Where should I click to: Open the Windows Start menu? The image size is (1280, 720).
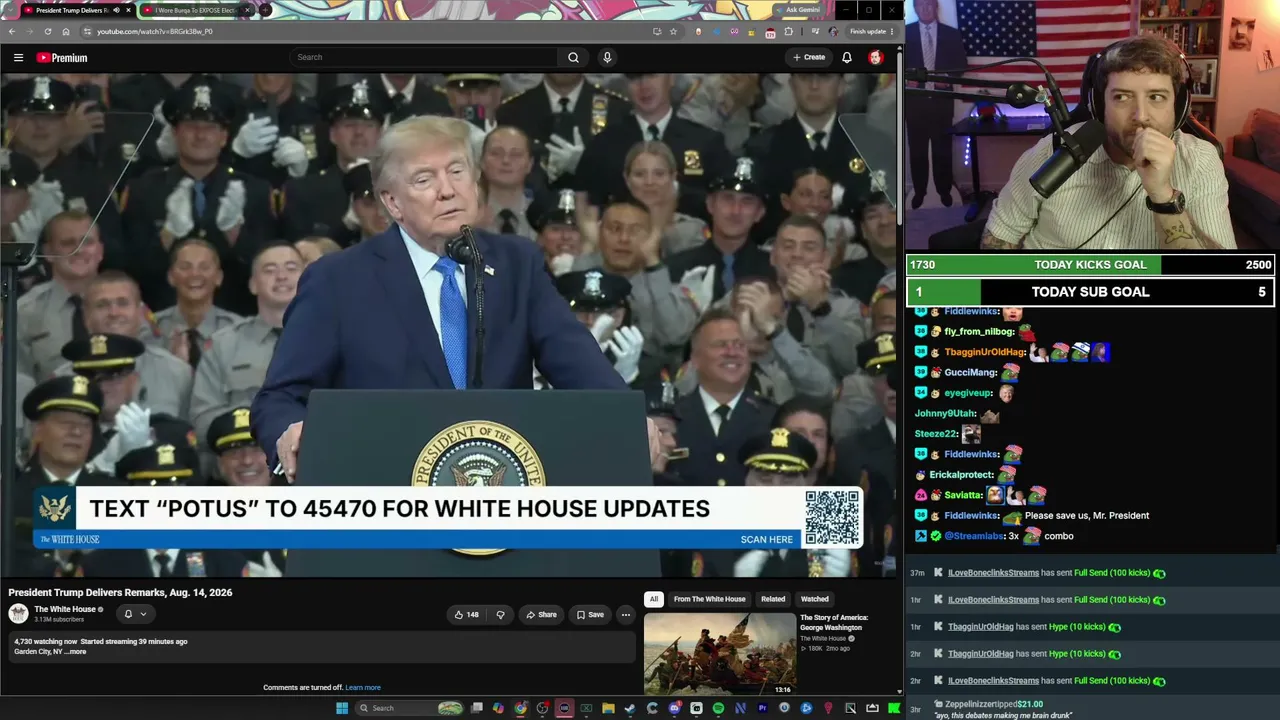[x=342, y=708]
